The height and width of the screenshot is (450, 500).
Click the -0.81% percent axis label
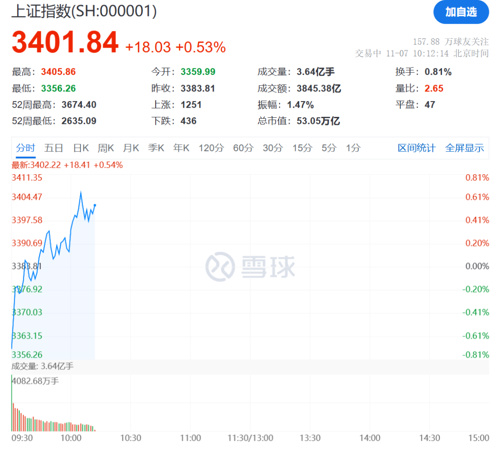point(476,355)
